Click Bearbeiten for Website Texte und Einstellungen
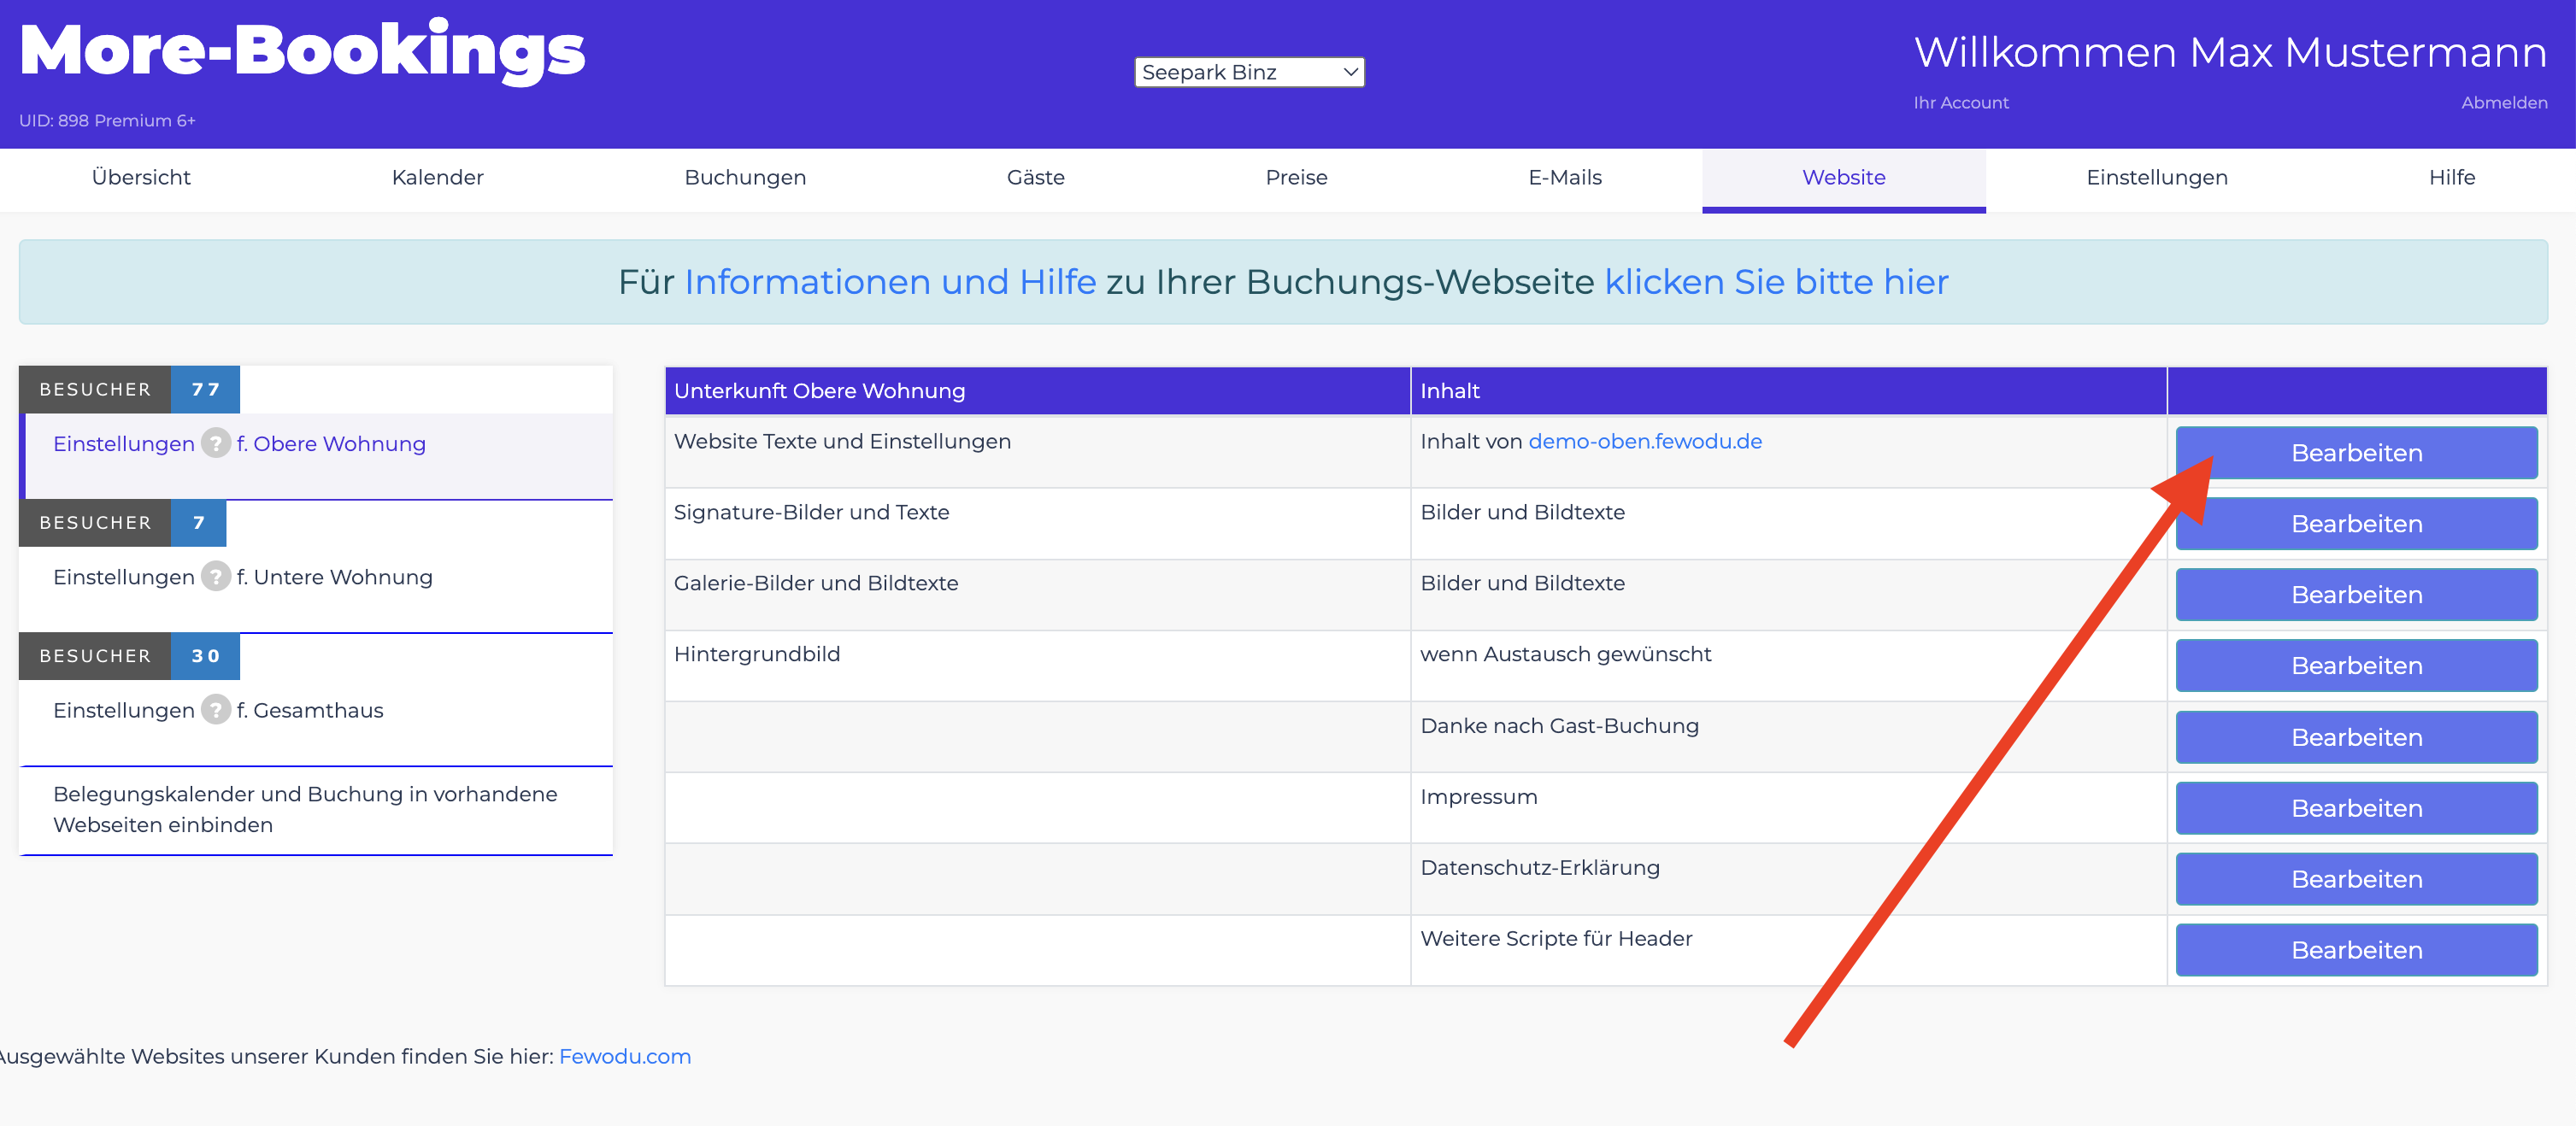Image resolution: width=2576 pixels, height=1126 pixels. (x=2356, y=453)
